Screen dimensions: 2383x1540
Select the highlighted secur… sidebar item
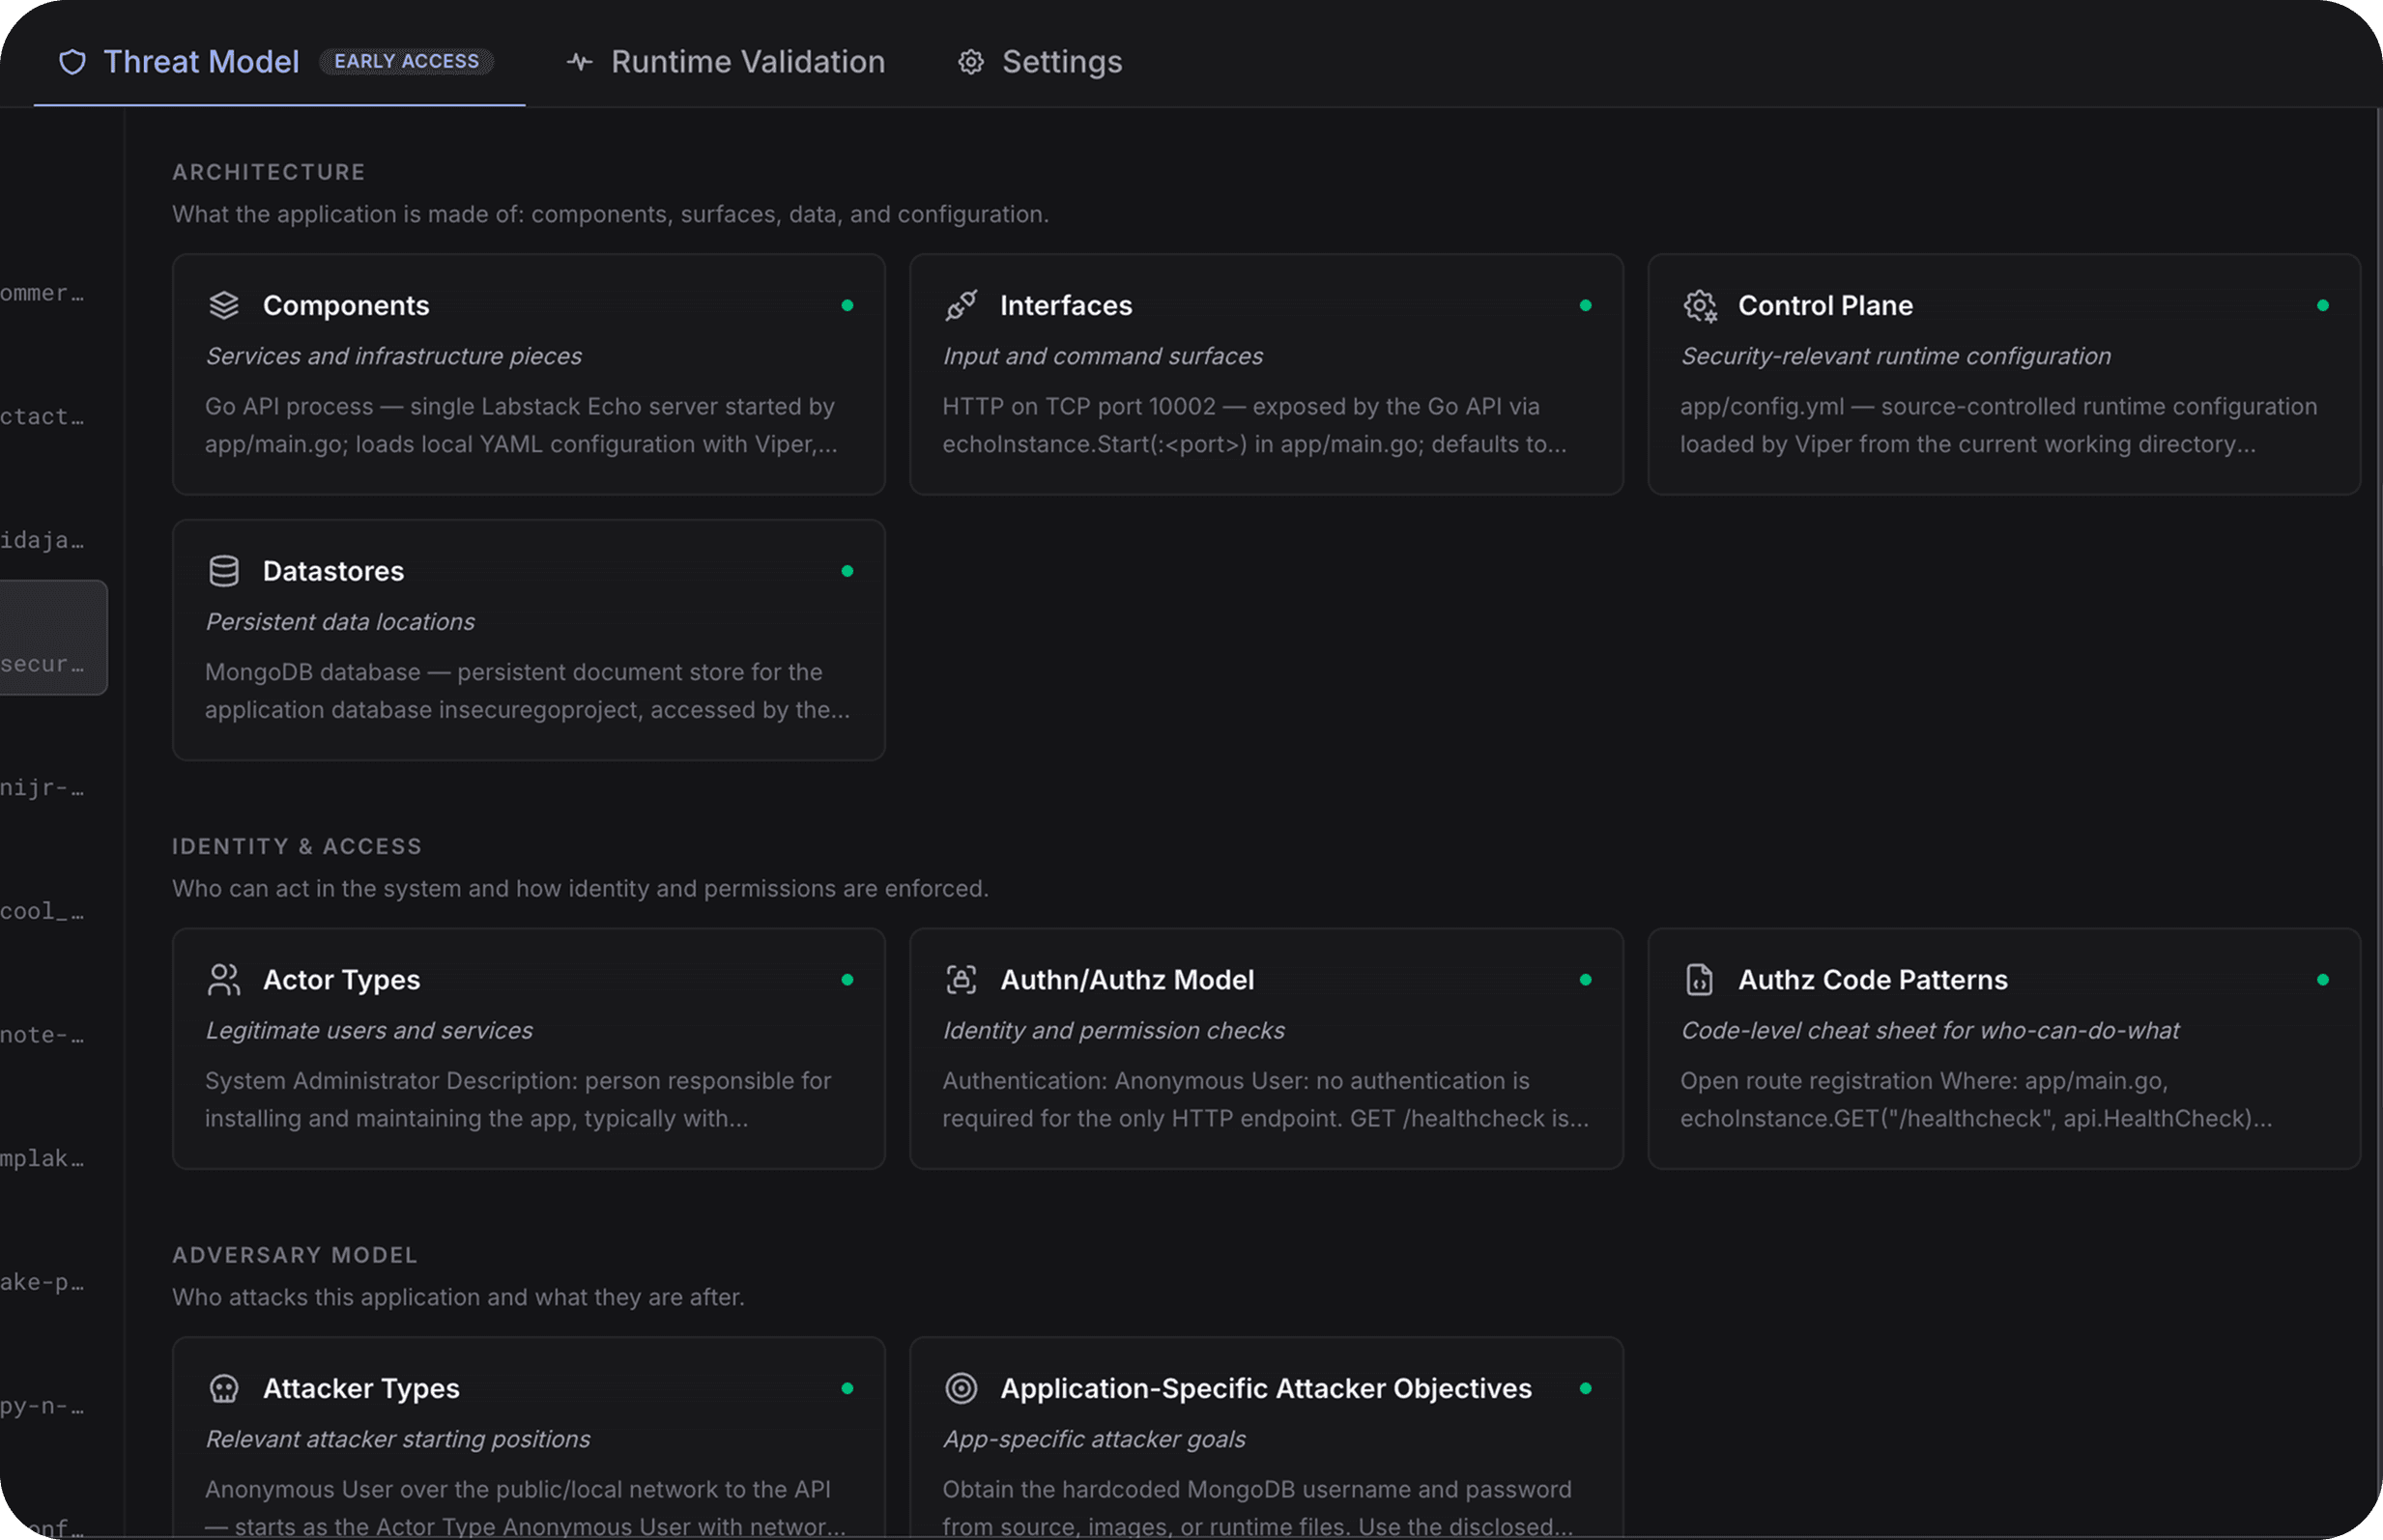[53, 637]
